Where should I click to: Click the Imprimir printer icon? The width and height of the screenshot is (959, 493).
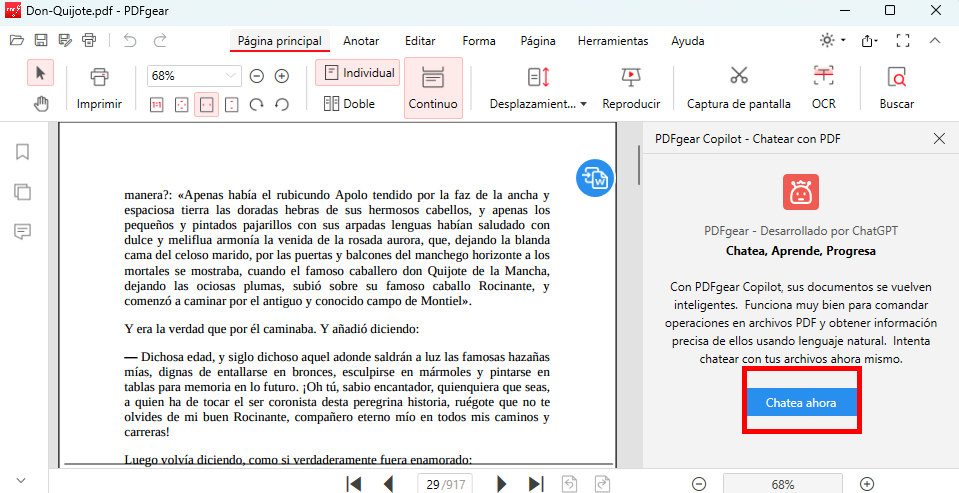[x=99, y=76]
